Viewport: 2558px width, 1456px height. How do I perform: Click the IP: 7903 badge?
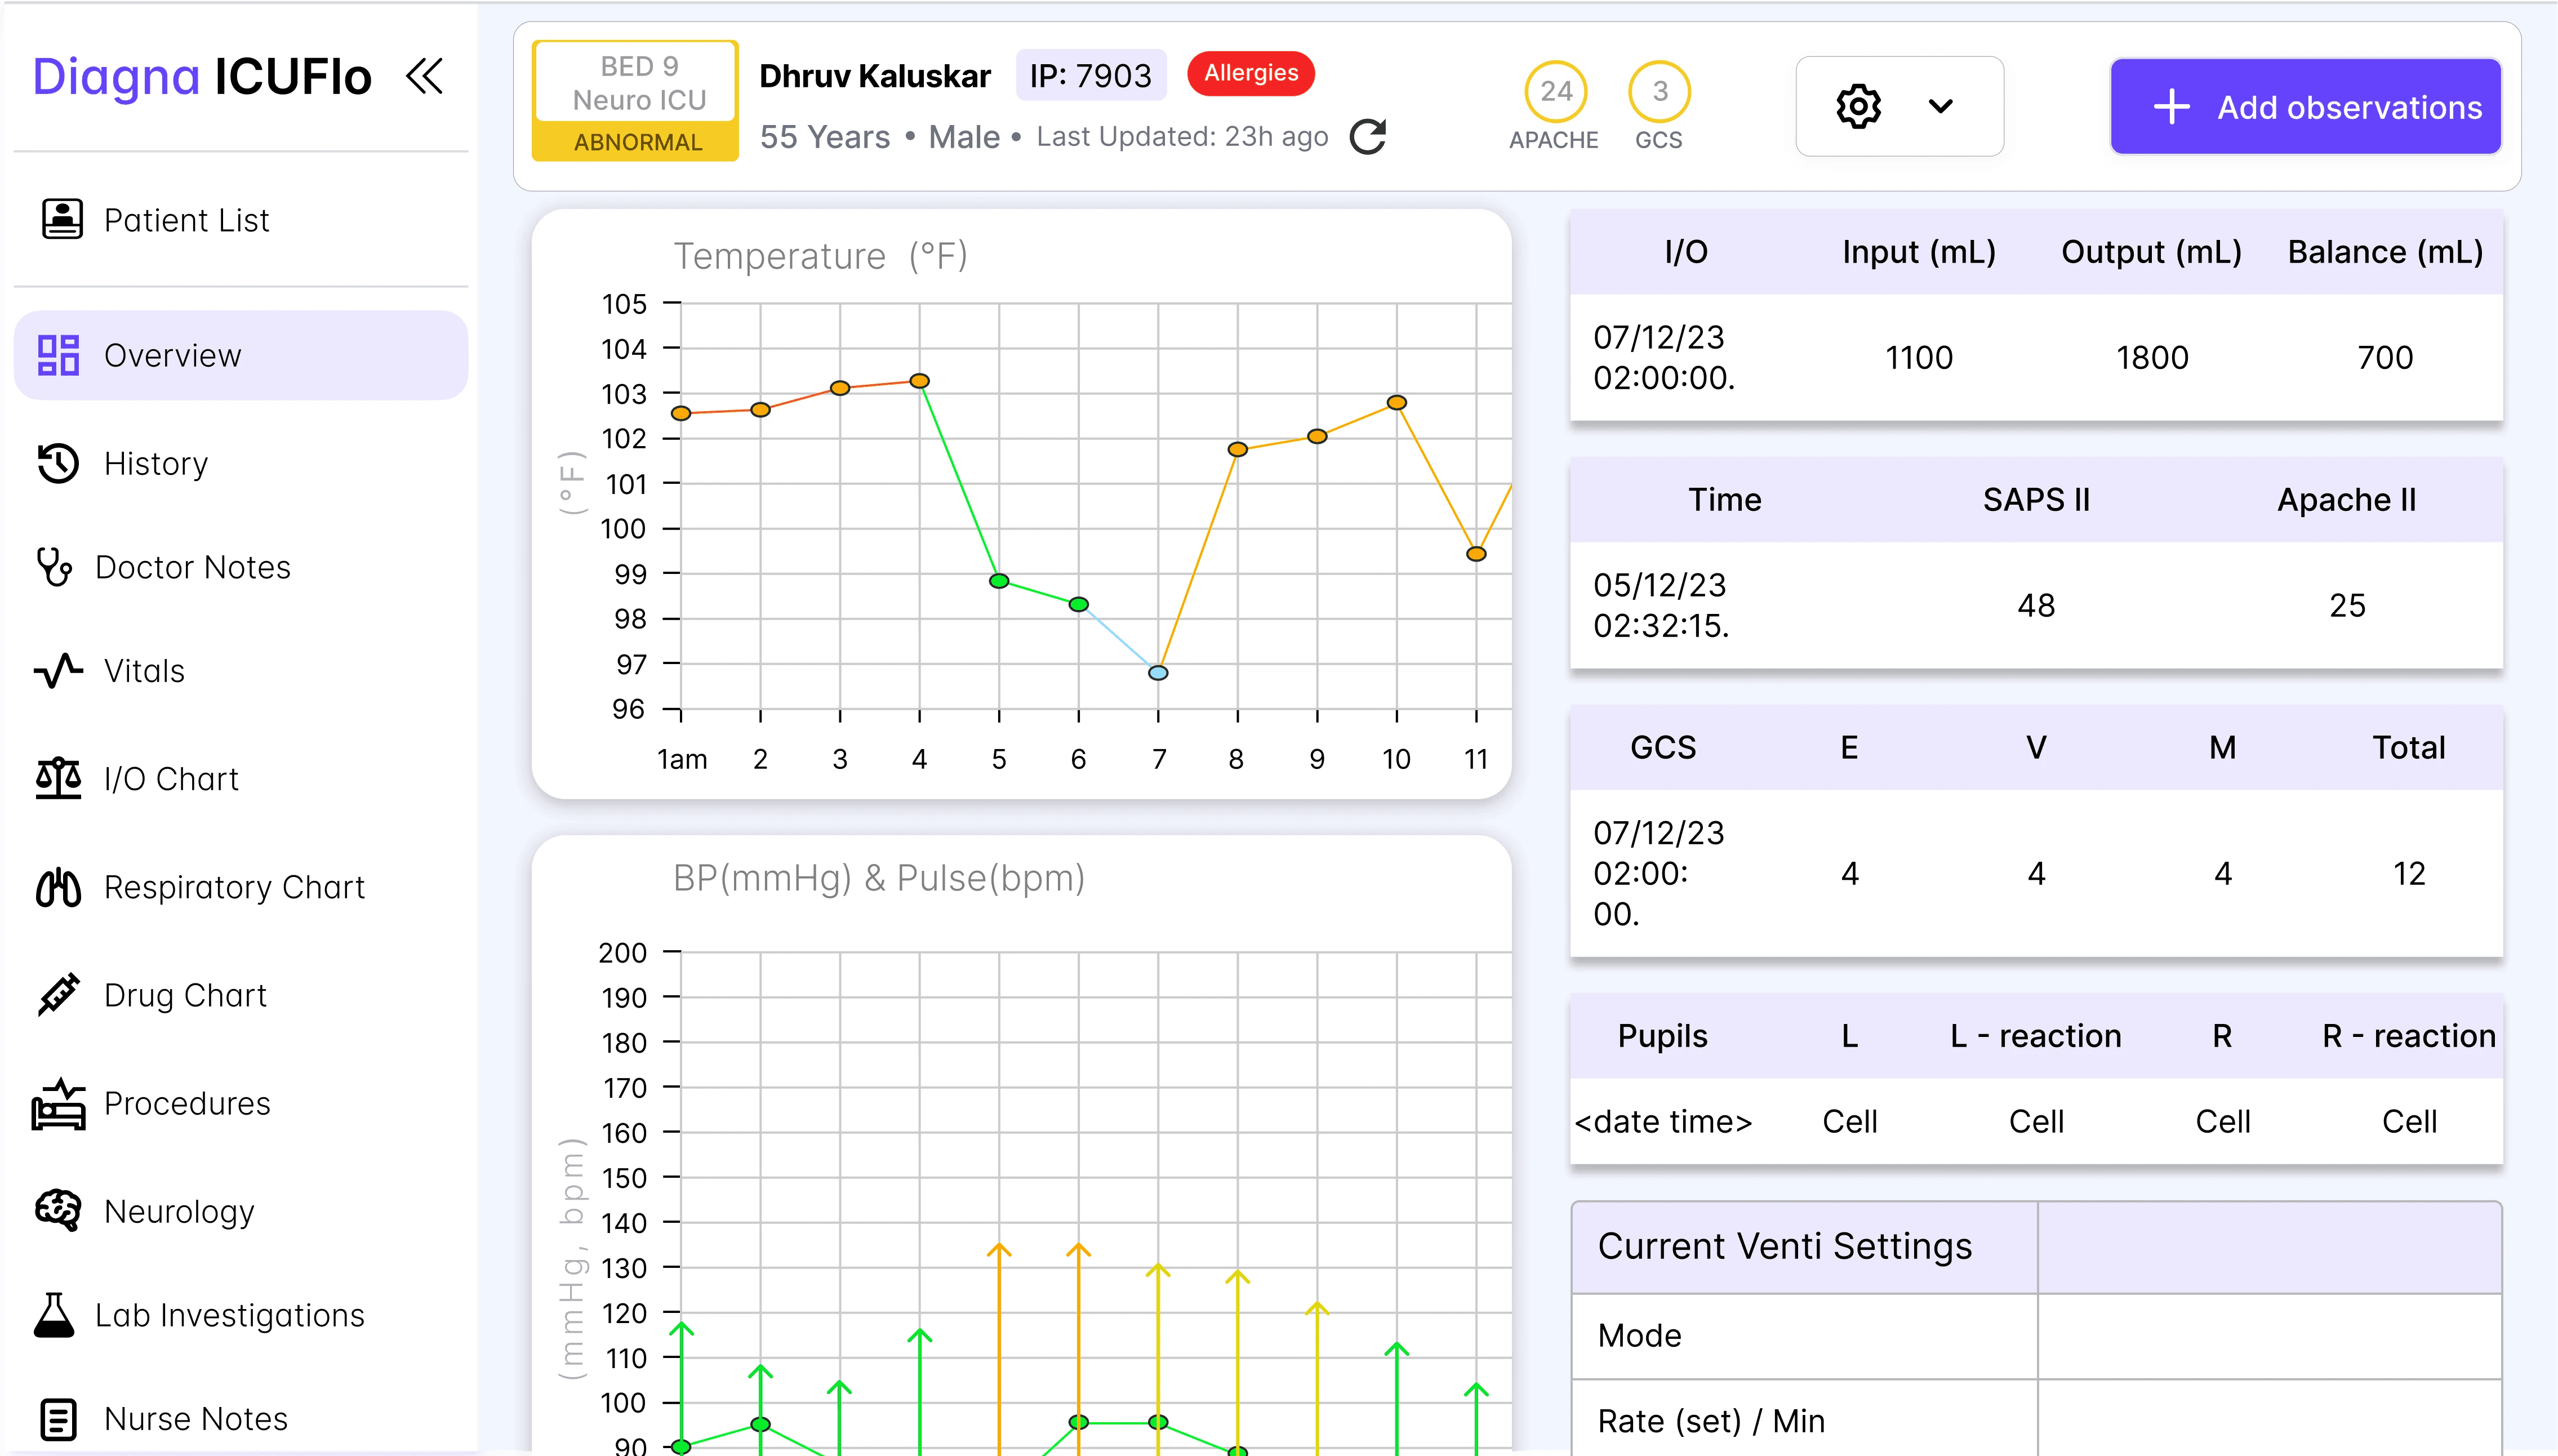coord(1091,75)
